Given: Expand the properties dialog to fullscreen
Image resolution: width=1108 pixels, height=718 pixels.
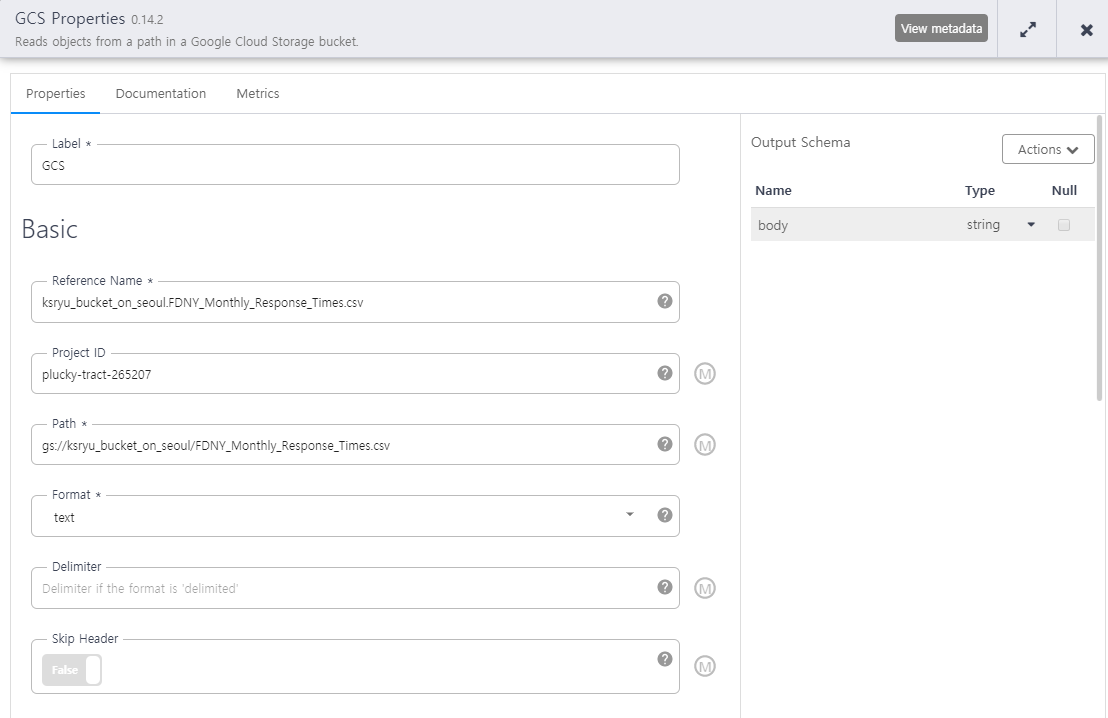Looking at the screenshot, I should click(1027, 29).
